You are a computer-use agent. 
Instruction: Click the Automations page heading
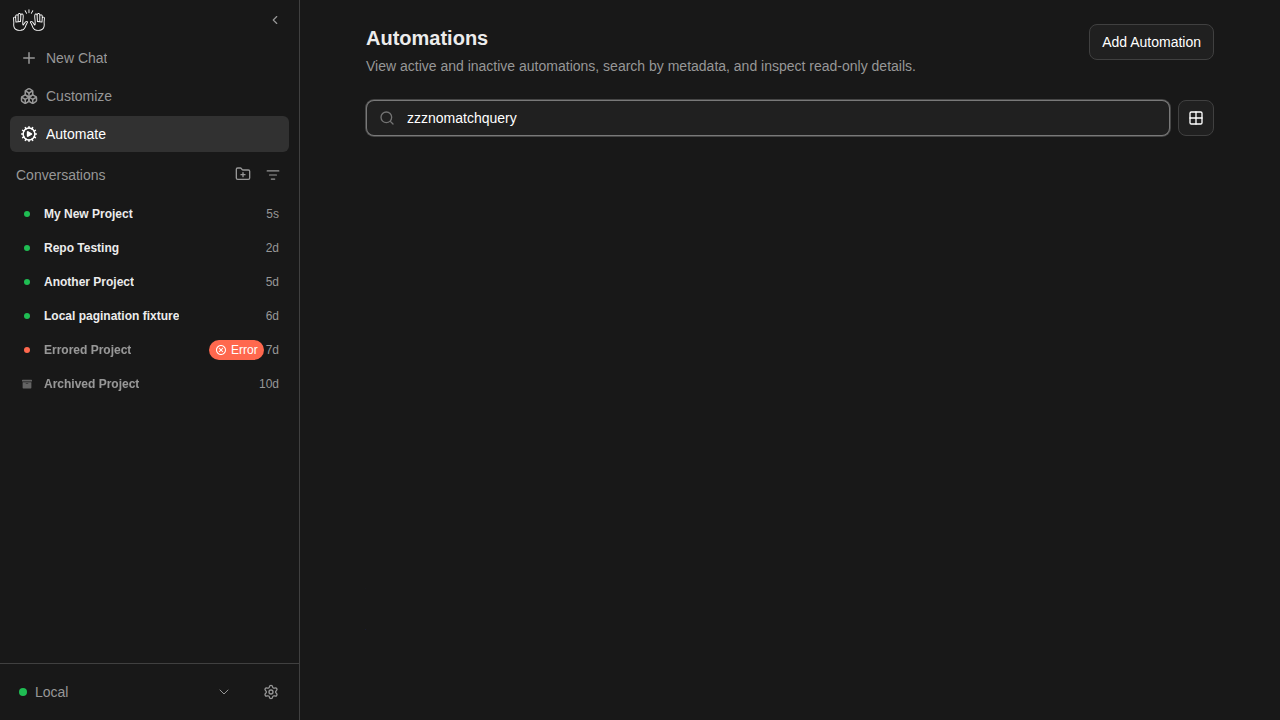click(x=427, y=38)
